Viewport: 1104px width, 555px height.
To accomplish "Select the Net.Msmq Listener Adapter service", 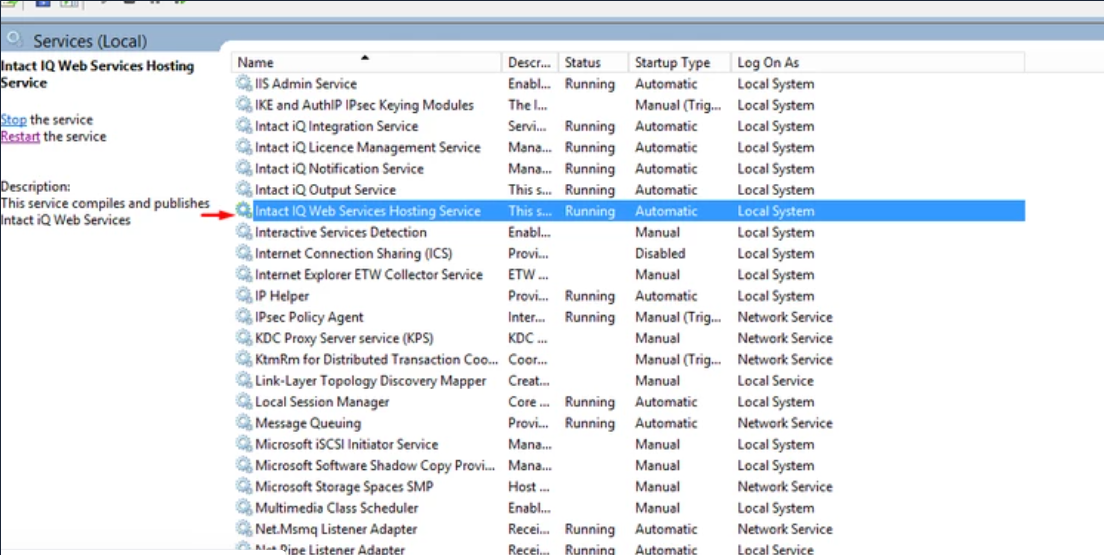I will [x=336, y=529].
